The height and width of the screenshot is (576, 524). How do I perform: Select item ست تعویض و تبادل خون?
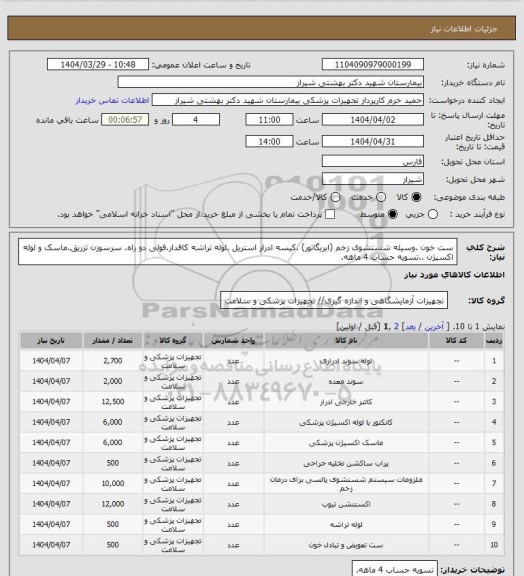point(346,545)
